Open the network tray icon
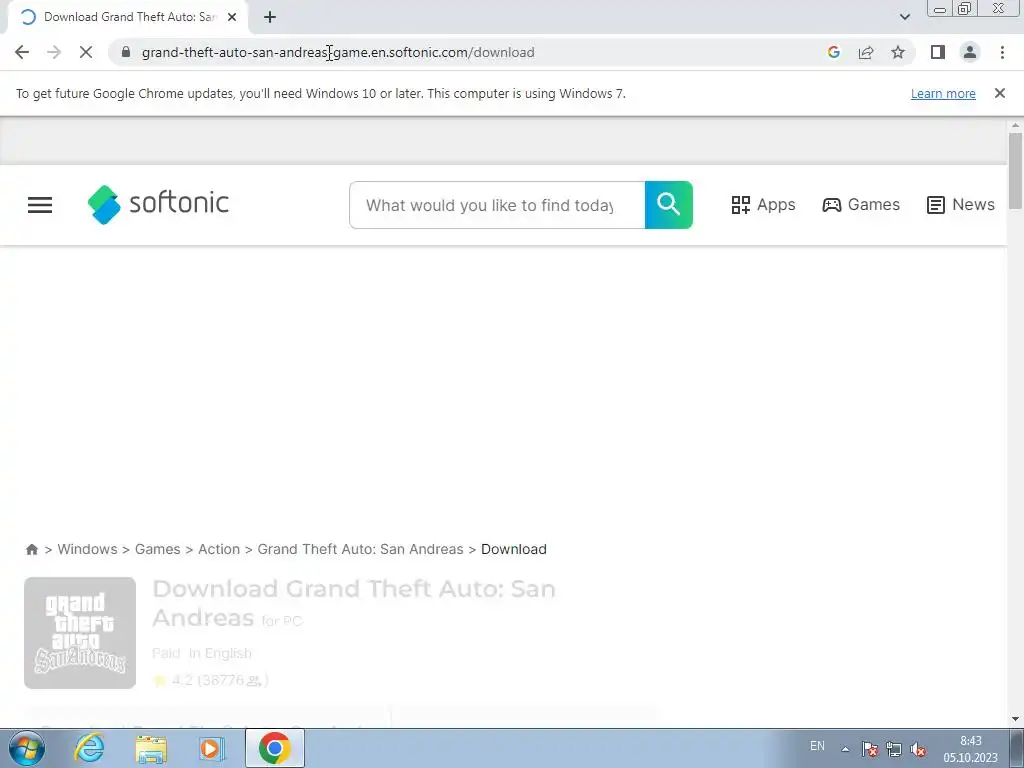This screenshot has height=768, width=1024. pyautogui.click(x=893, y=749)
